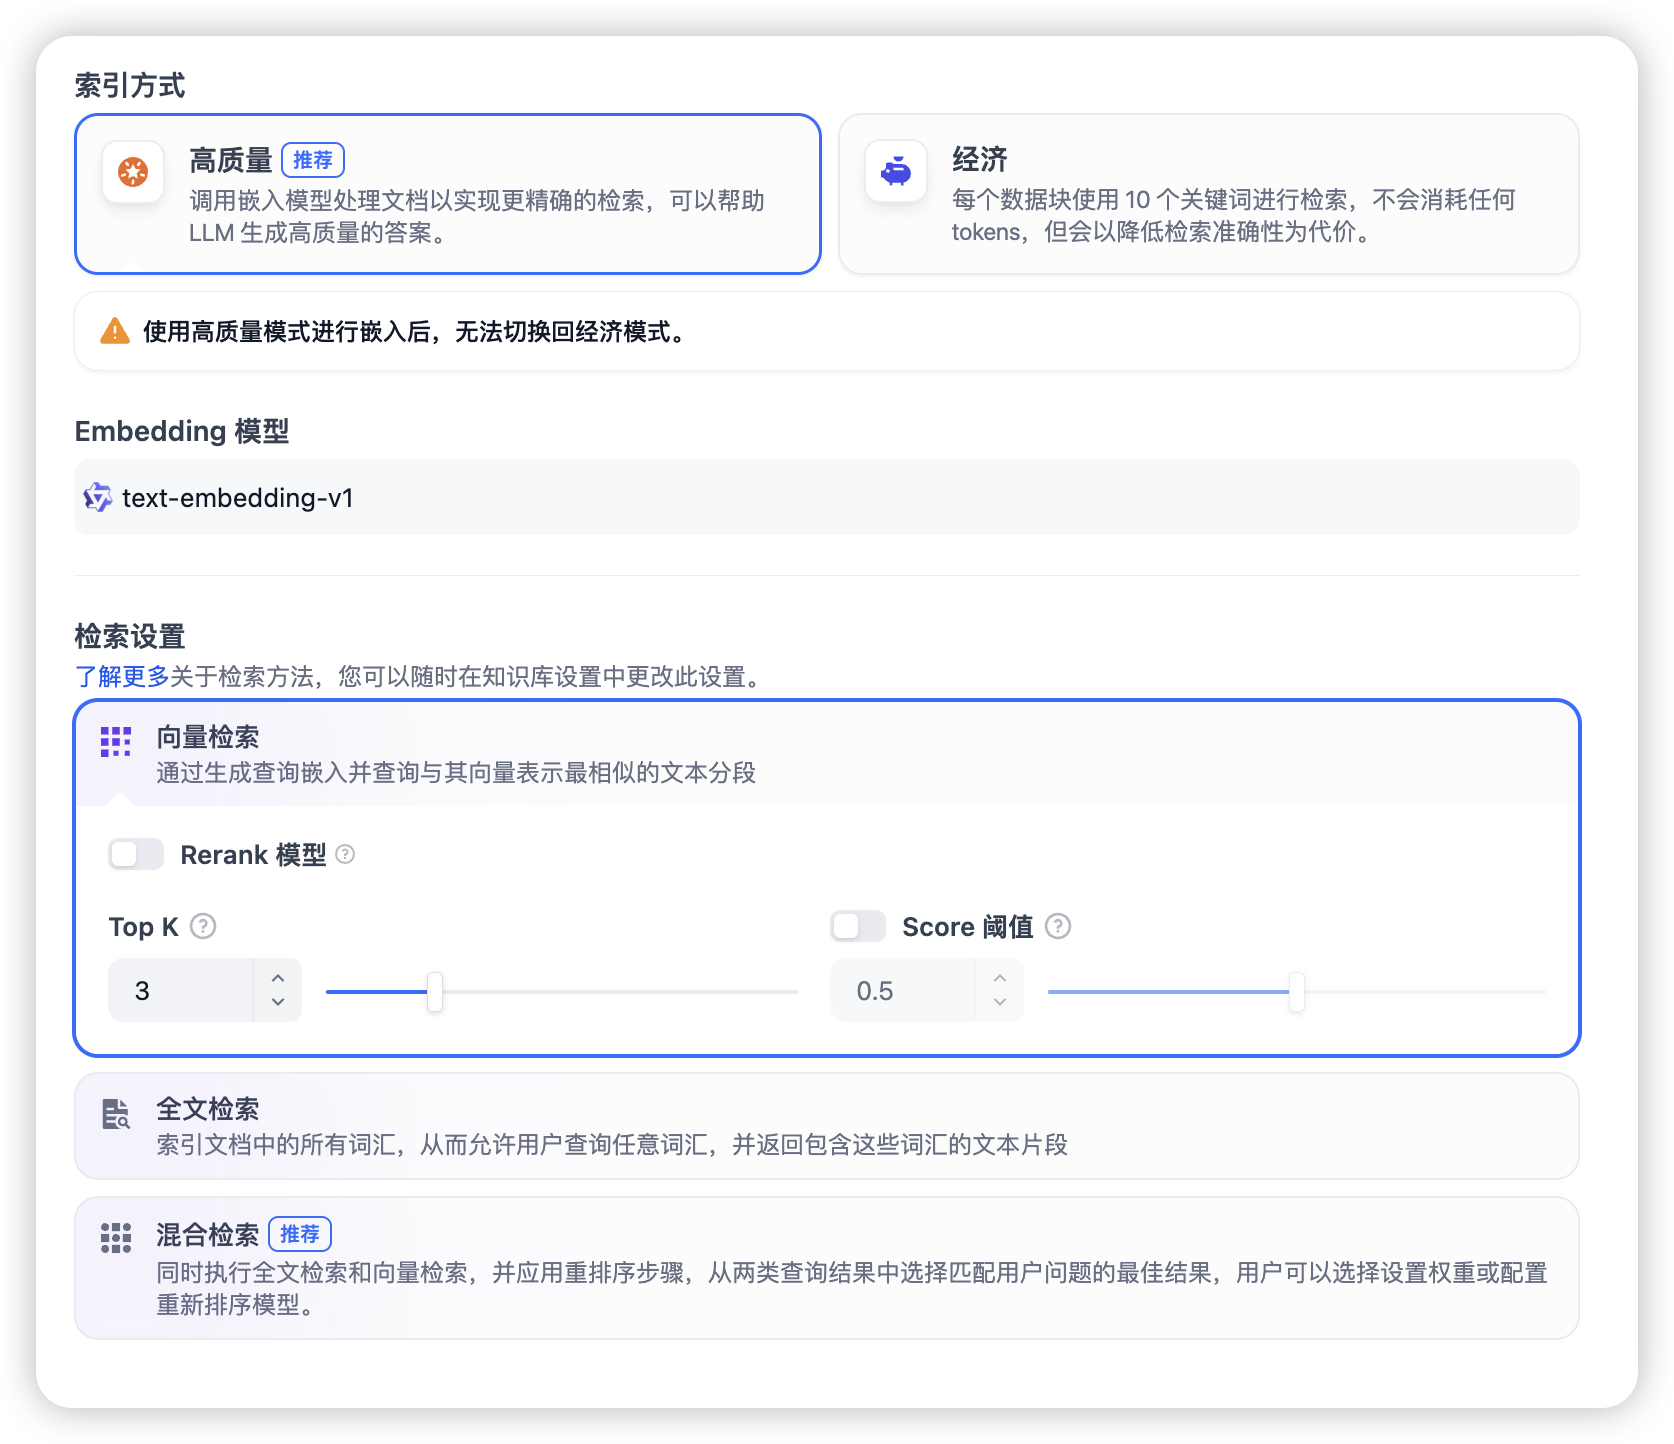The height and width of the screenshot is (1444, 1674).
Task: Select the 全文检索 retrieval option
Action: (827, 1126)
